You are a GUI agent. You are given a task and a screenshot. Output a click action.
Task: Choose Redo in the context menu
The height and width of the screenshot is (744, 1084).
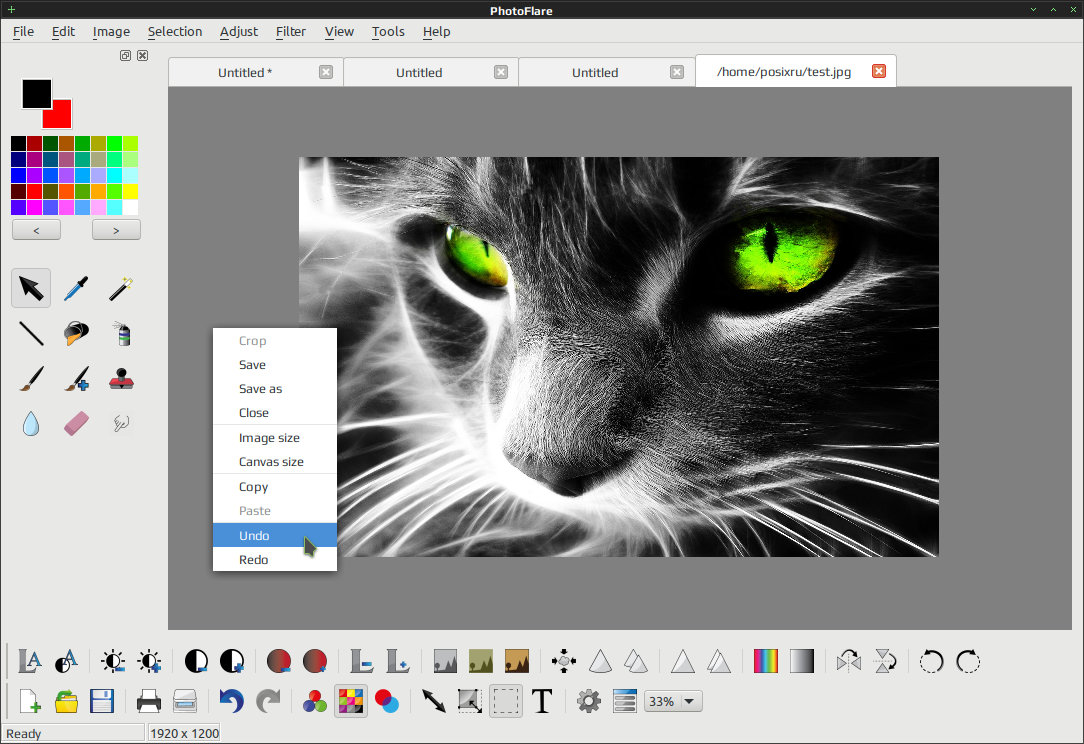274,559
